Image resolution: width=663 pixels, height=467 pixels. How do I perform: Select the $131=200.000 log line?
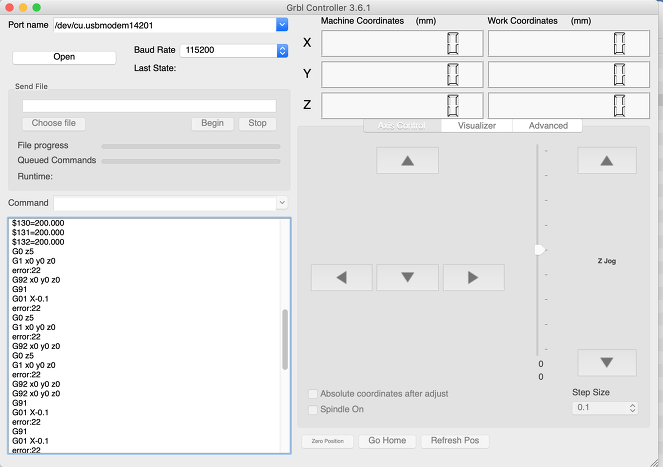point(38,232)
